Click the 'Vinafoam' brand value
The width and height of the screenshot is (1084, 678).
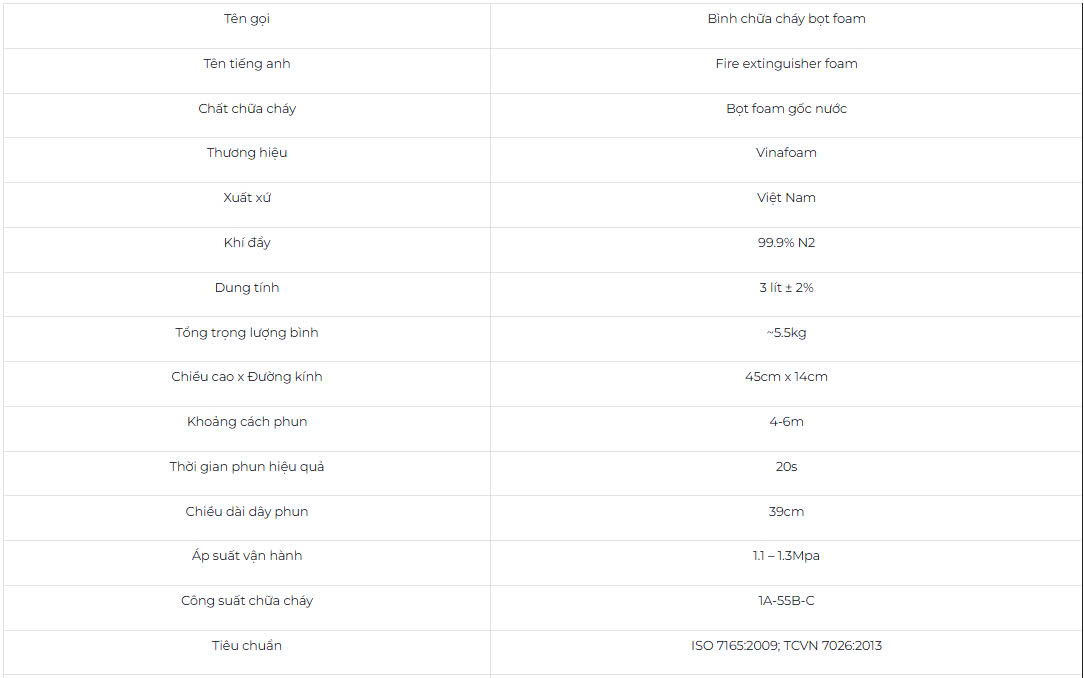[786, 153]
